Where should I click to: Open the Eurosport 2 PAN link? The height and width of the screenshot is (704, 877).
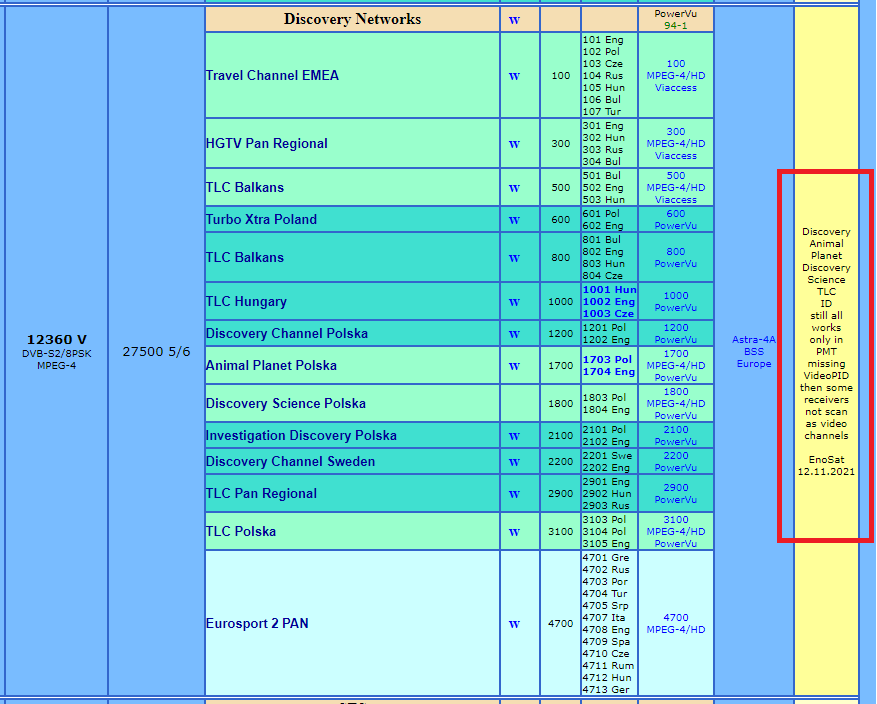pos(257,623)
